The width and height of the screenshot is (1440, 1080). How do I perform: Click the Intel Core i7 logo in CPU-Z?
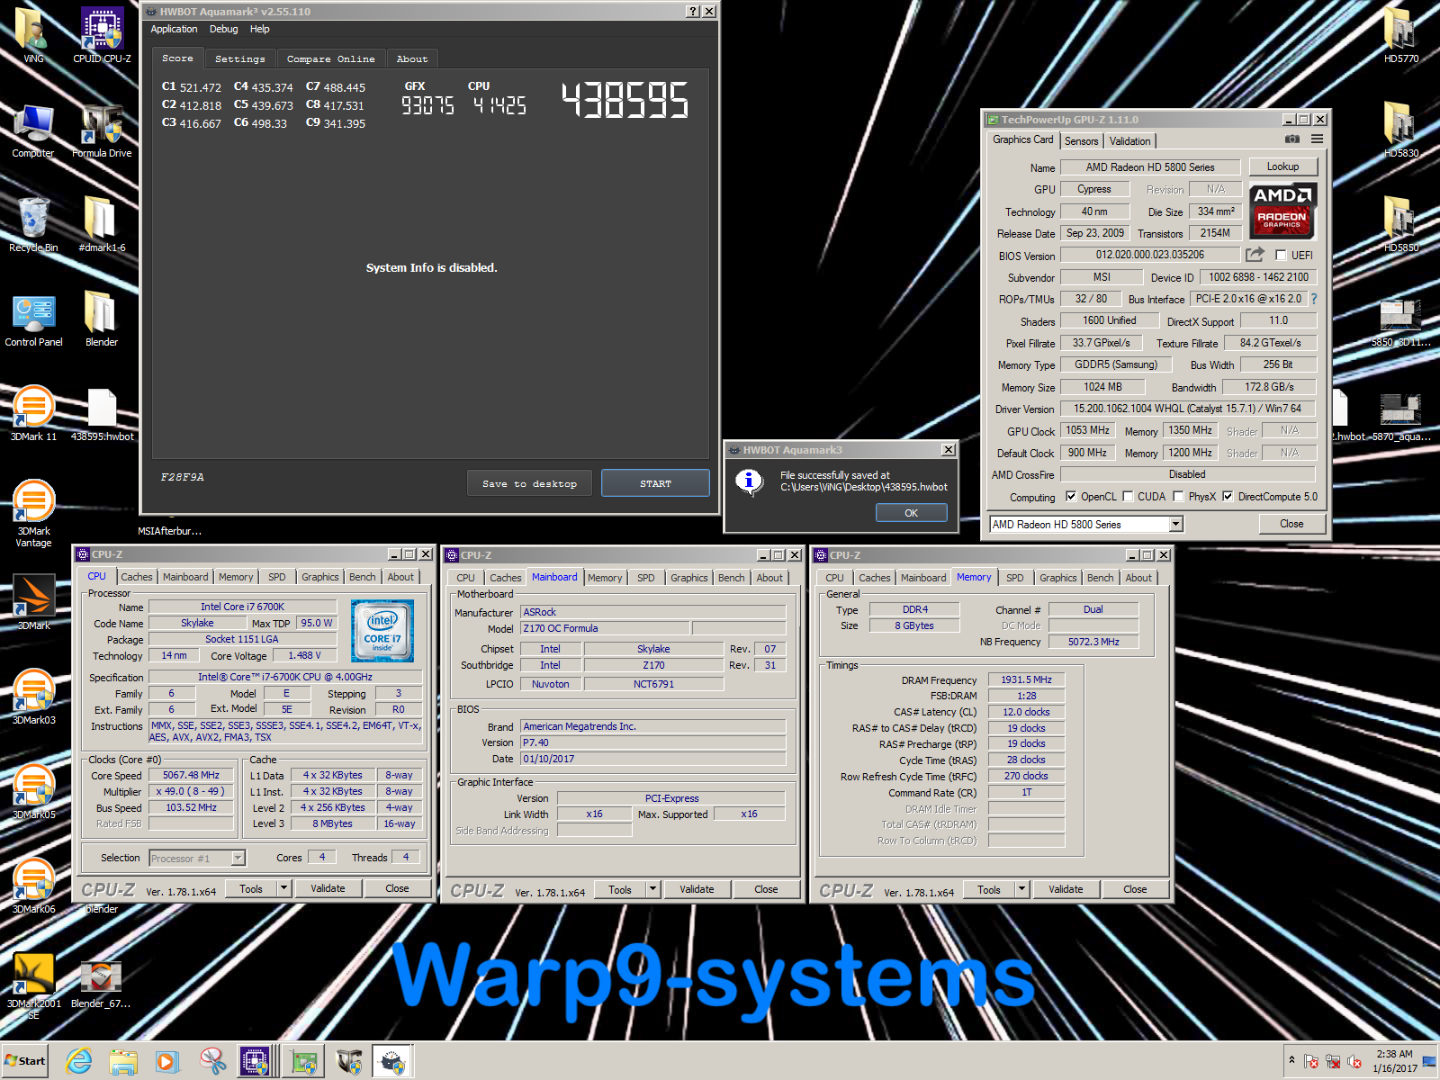coord(382,631)
